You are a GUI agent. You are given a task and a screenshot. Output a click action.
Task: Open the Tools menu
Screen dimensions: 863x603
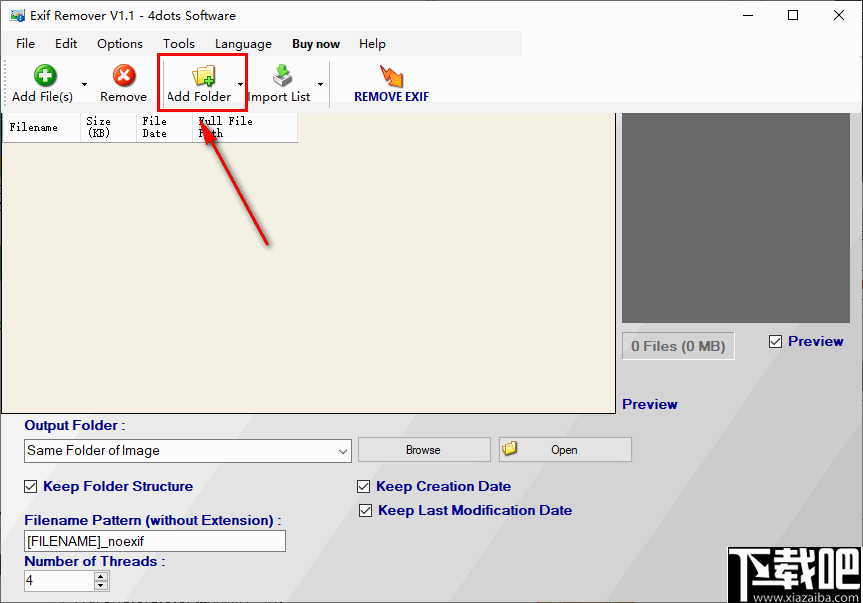pos(178,43)
